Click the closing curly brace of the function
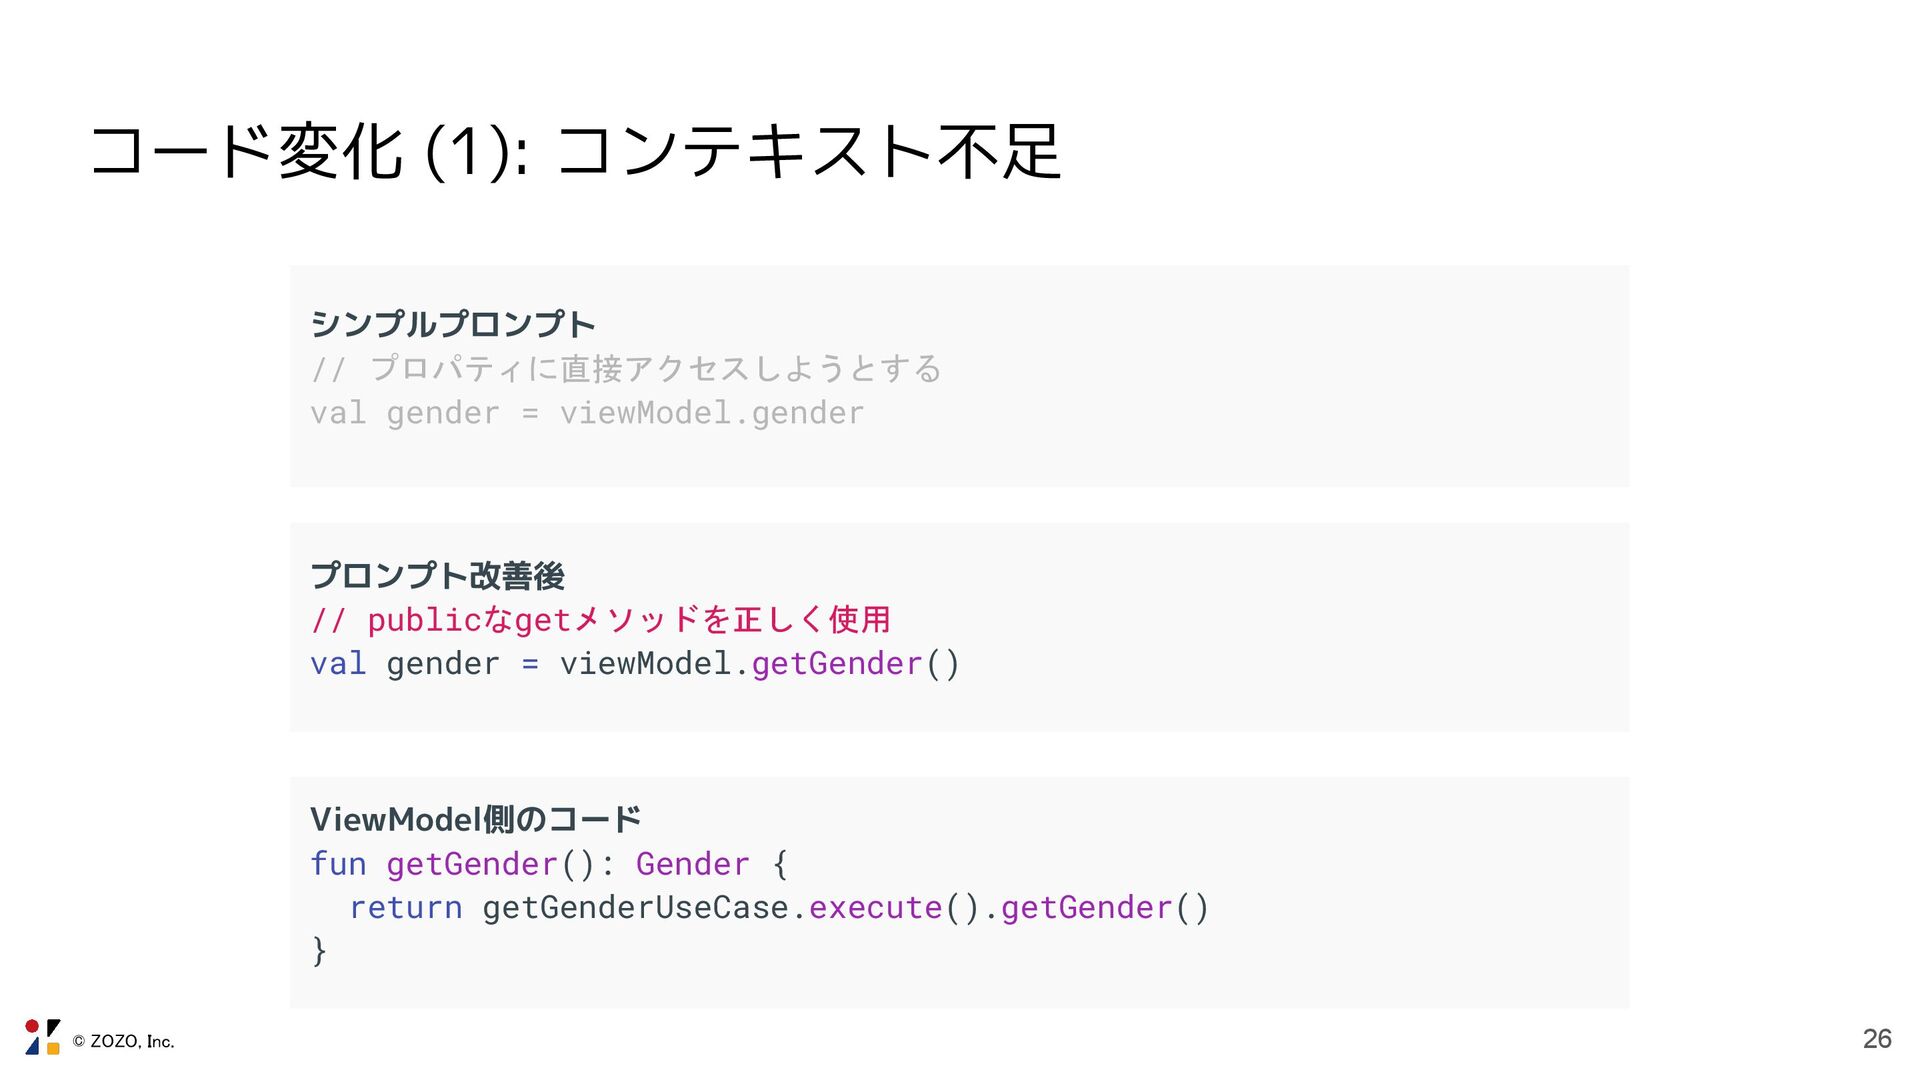The width and height of the screenshot is (1920, 1080). pyautogui.click(x=319, y=950)
